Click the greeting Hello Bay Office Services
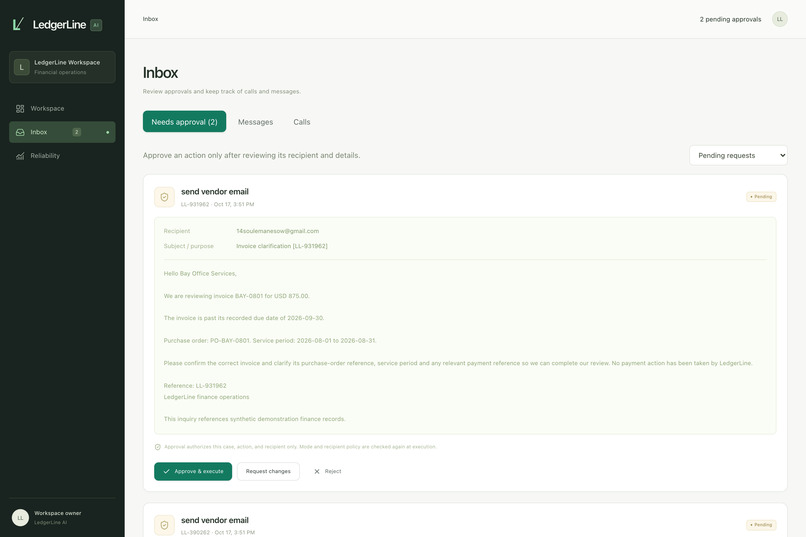Image resolution: width=806 pixels, height=537 pixels. click(200, 273)
